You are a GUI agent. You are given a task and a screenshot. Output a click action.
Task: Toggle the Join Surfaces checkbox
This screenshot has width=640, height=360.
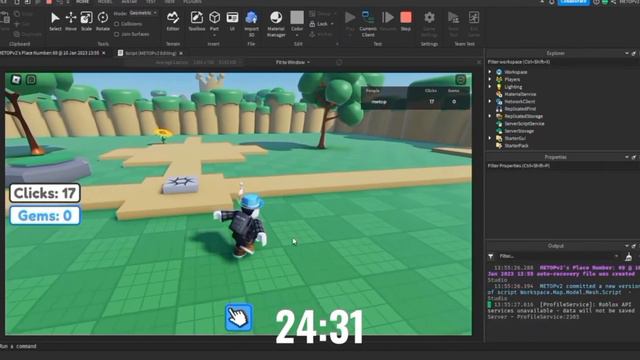click(x=117, y=34)
